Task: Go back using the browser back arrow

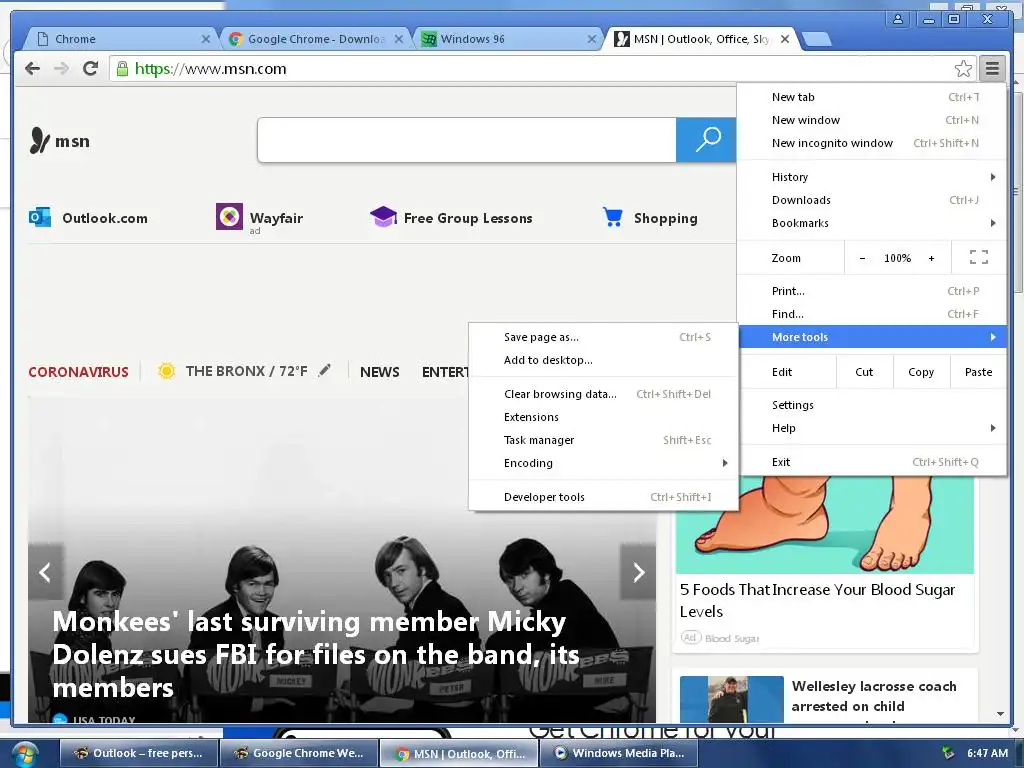Action: pos(32,69)
